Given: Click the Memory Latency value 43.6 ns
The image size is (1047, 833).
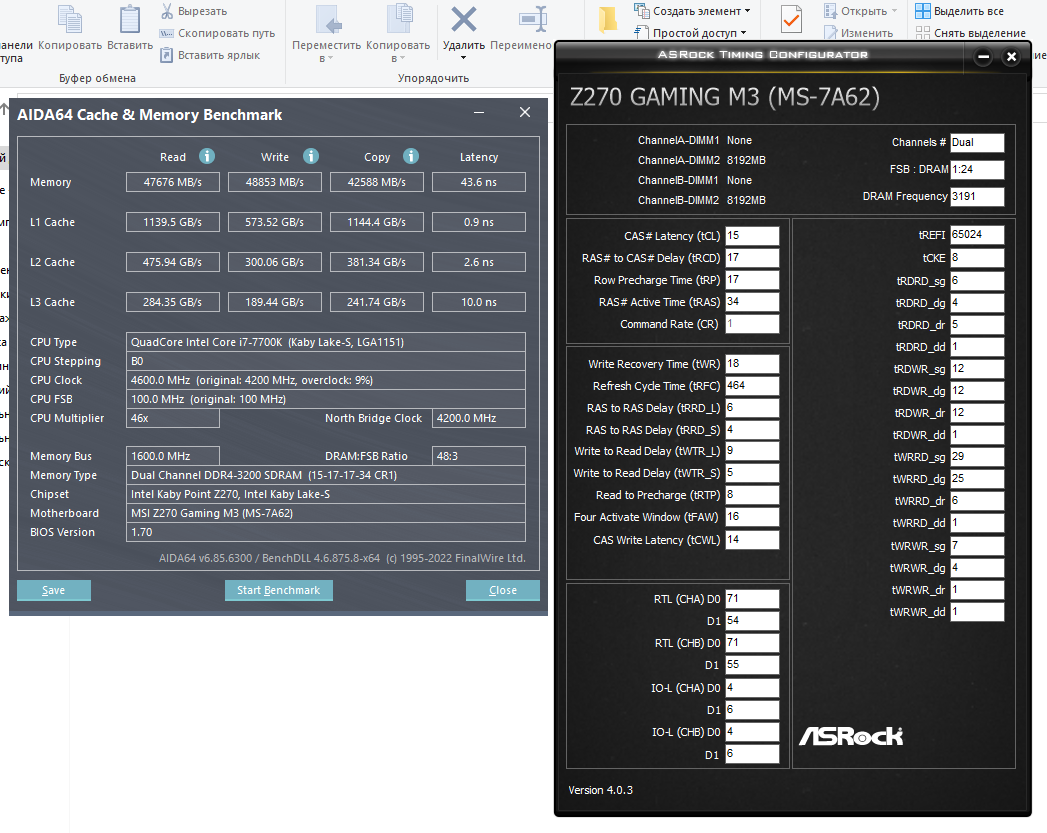Looking at the screenshot, I should pos(479,182).
